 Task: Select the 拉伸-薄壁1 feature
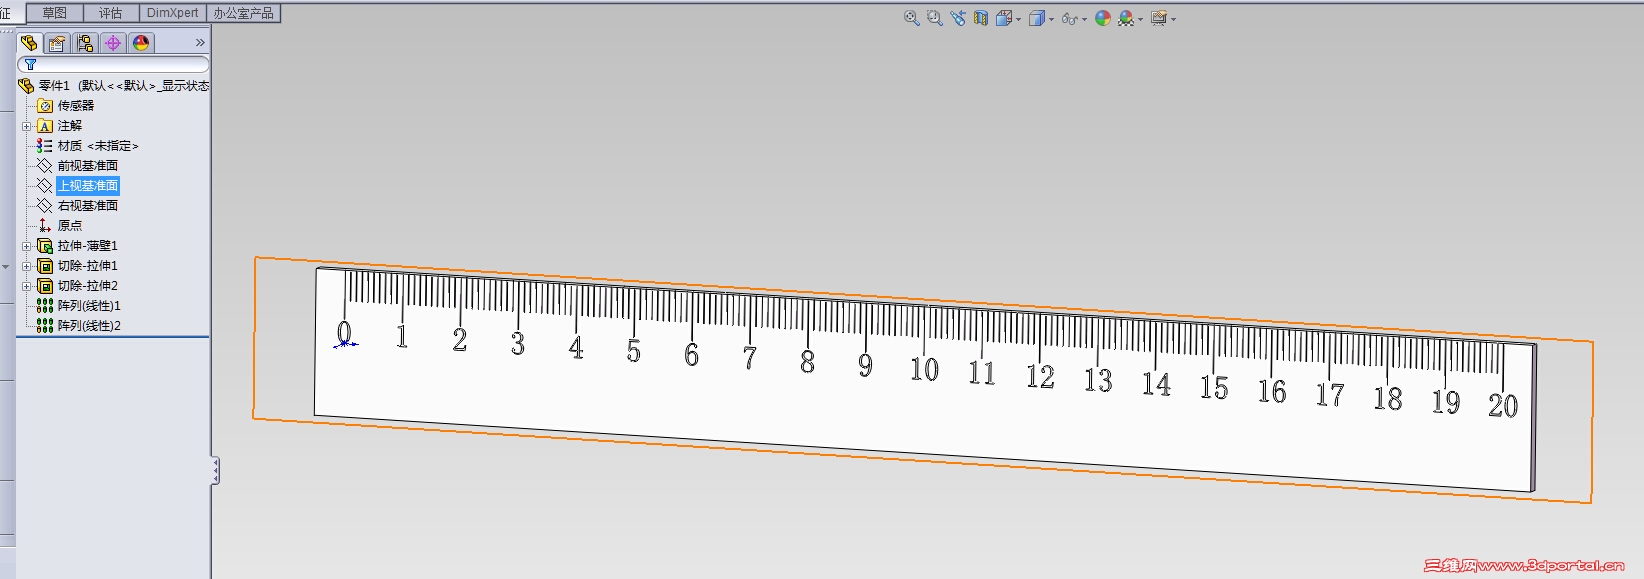[x=87, y=246]
